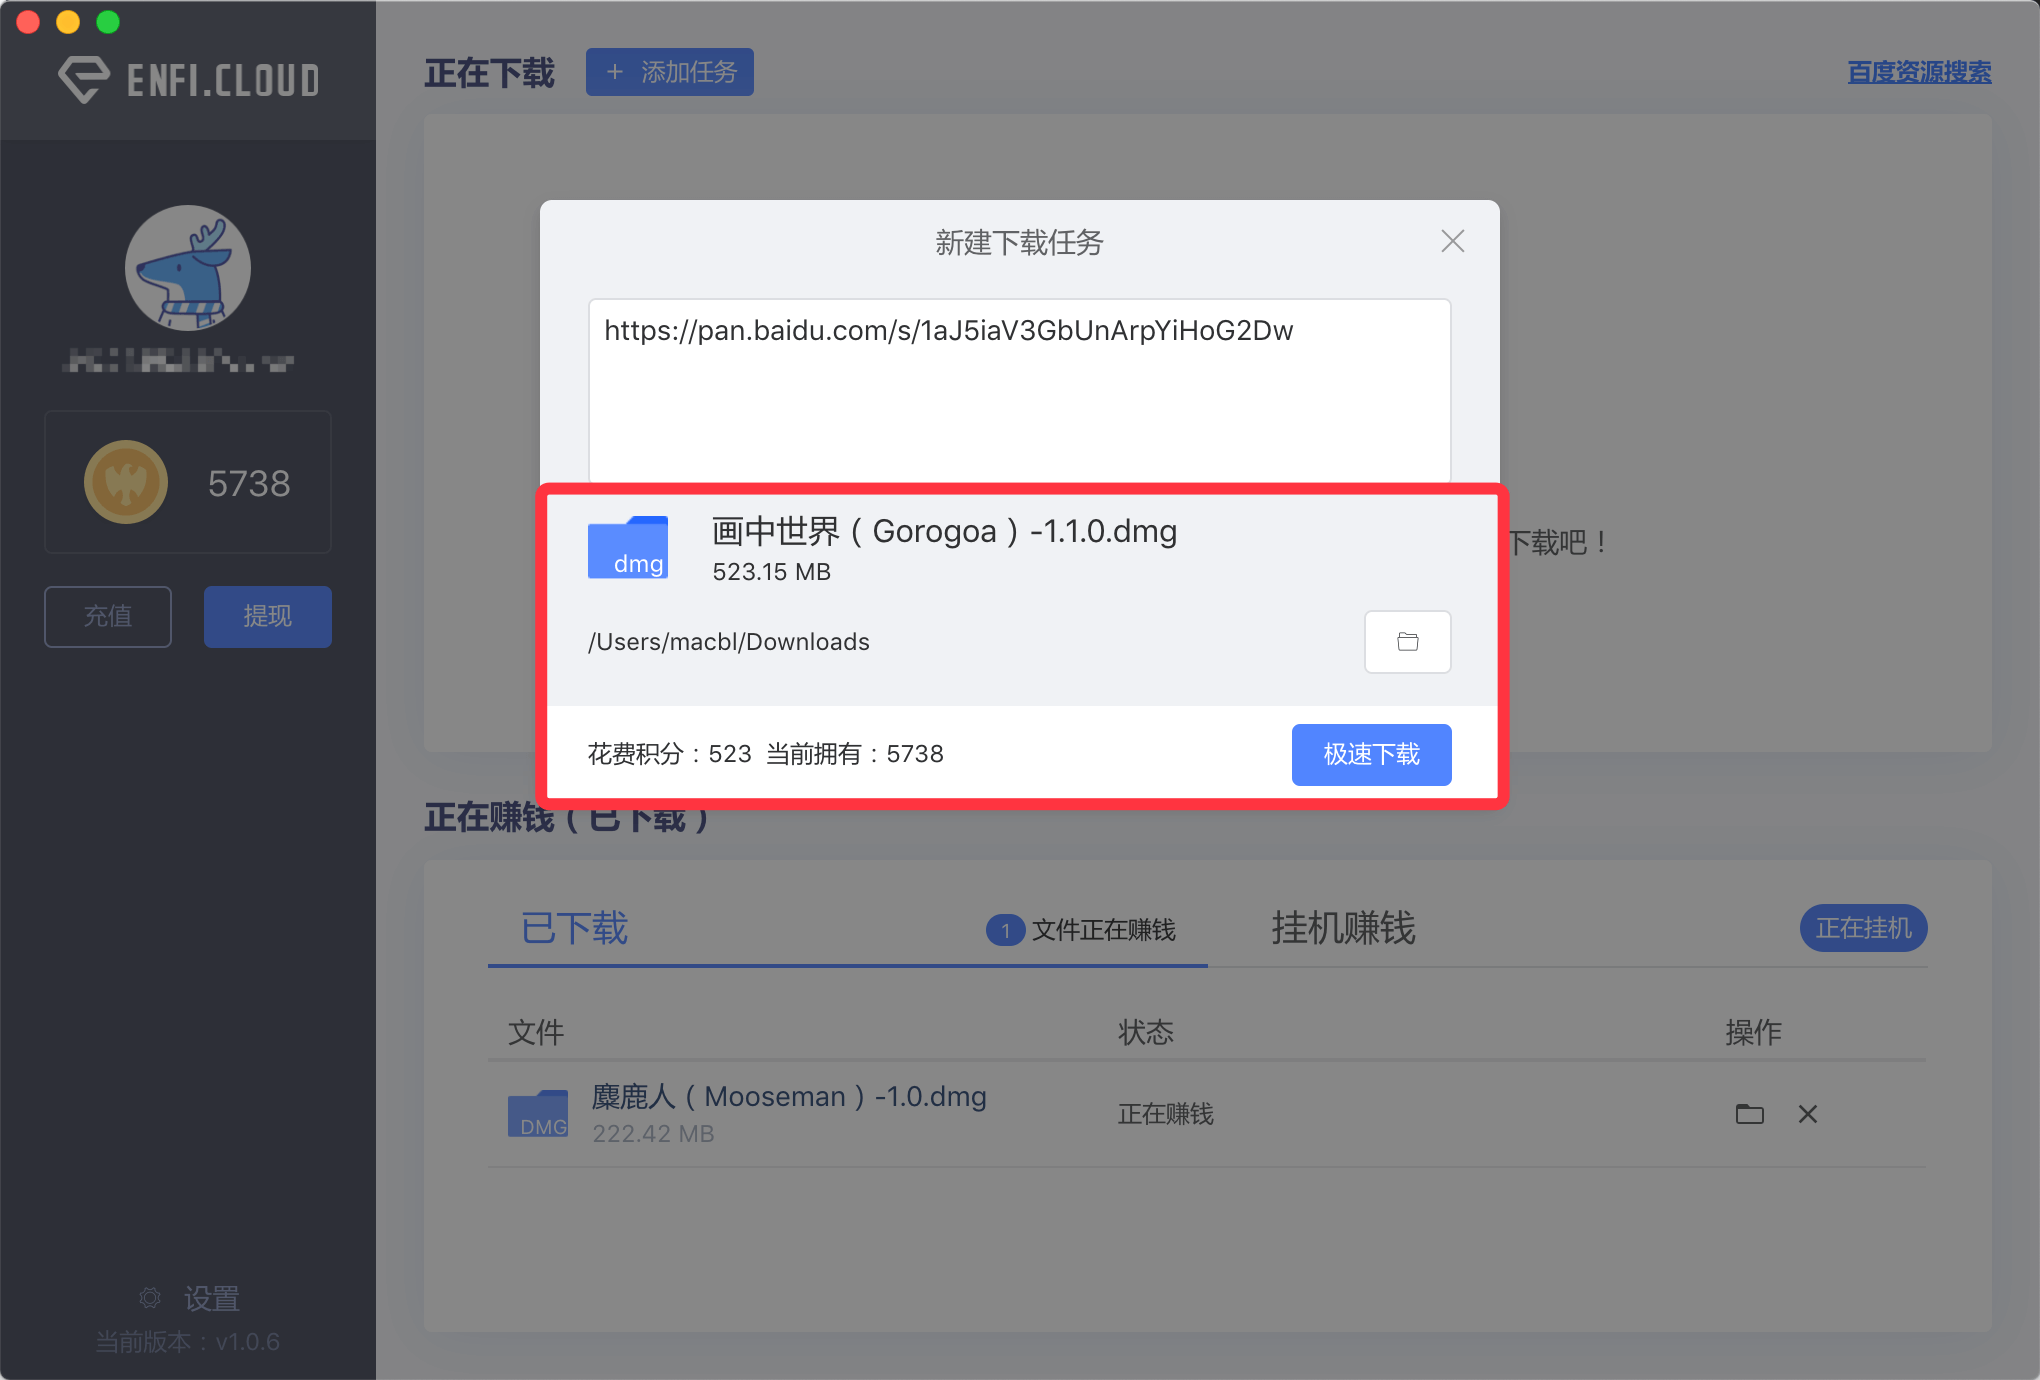Click the 提现 withdraw button
Image resolution: width=2040 pixels, height=1380 pixels.
click(268, 616)
